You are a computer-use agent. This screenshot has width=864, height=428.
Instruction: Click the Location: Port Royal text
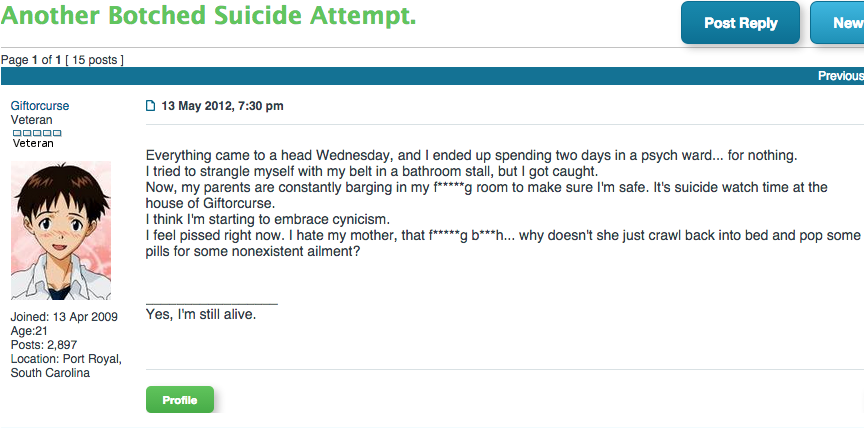pyautogui.click(x=66, y=359)
